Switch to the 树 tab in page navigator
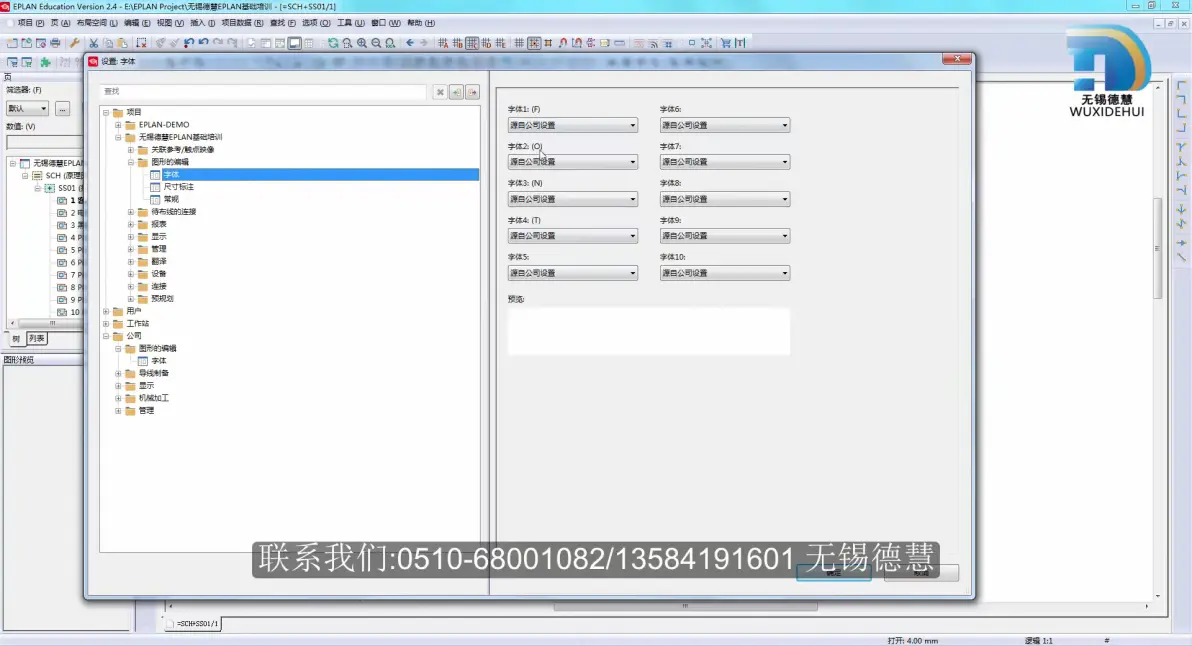 tap(16, 339)
